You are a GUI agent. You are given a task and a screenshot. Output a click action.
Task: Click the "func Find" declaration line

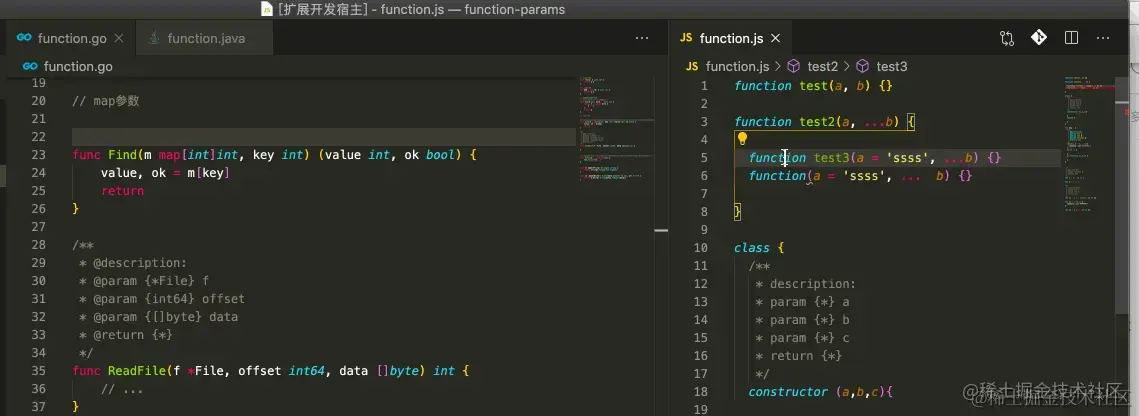pos(275,155)
